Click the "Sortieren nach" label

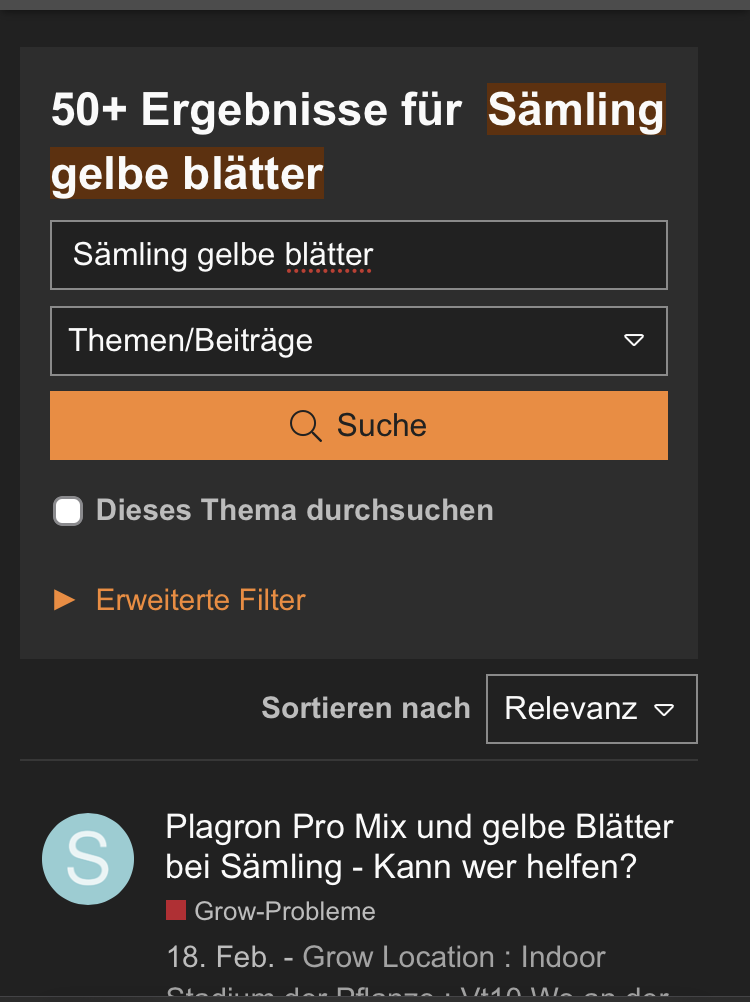click(365, 709)
